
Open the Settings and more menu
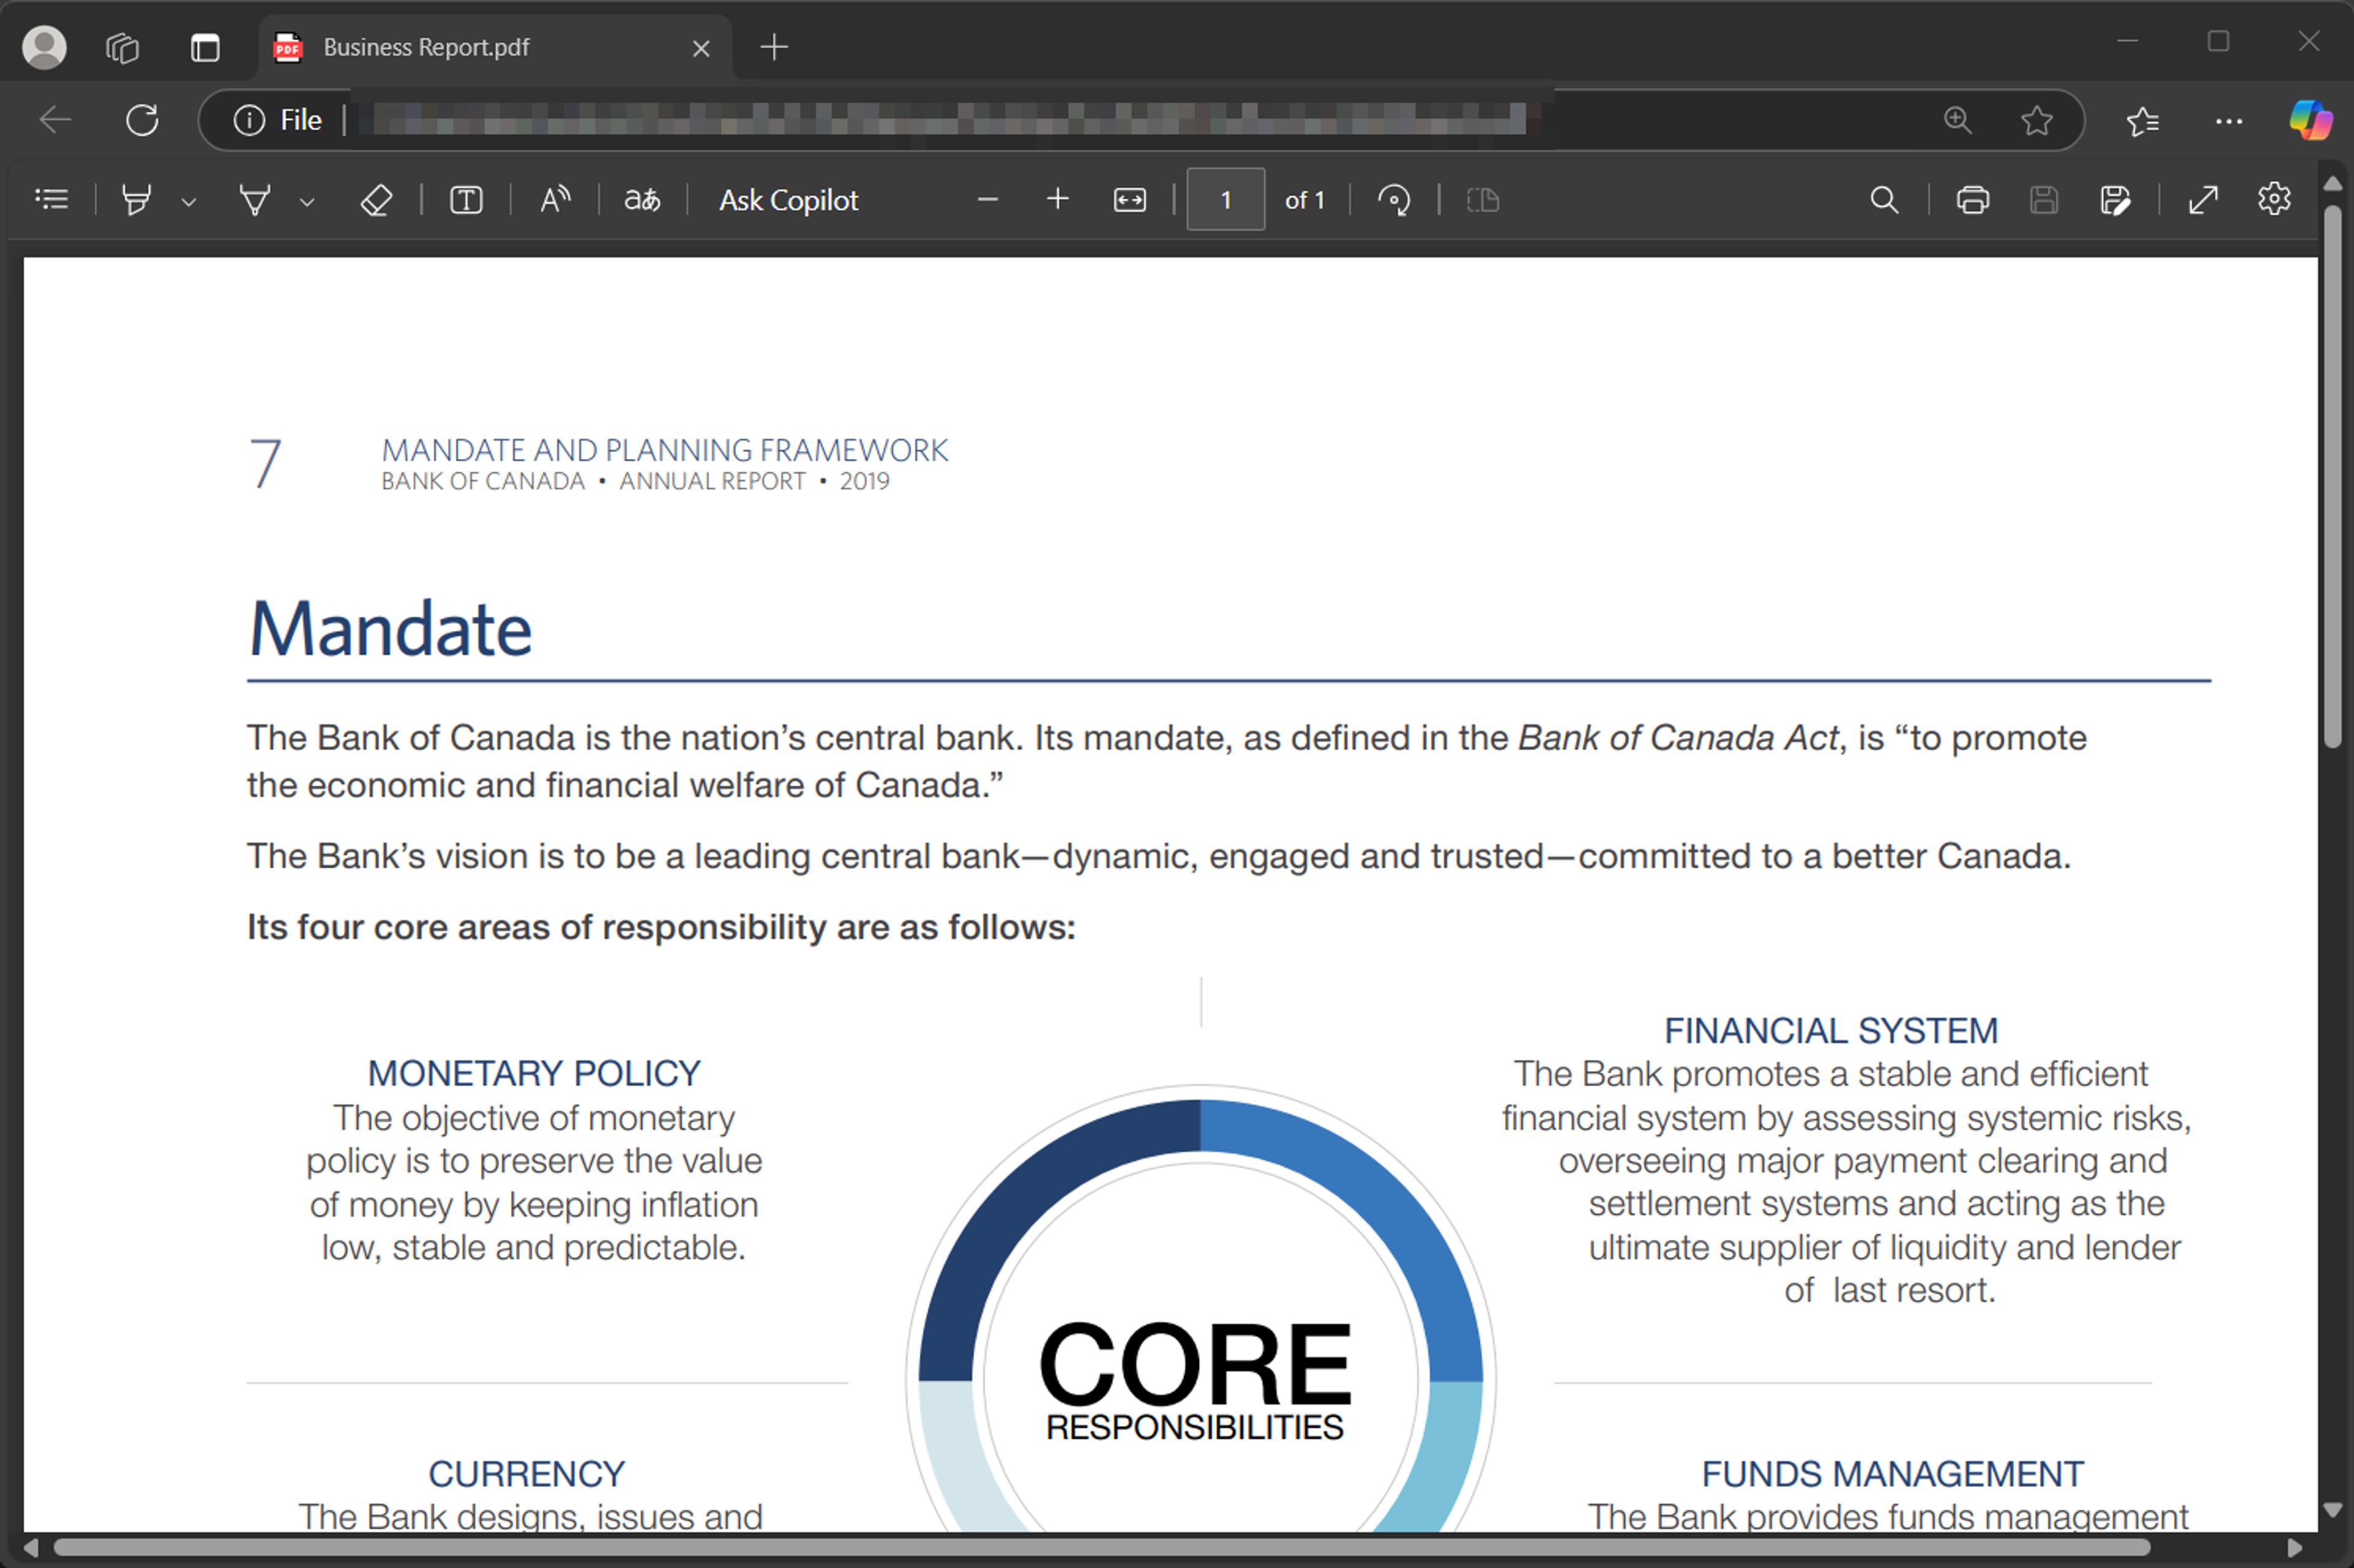[x=2228, y=121]
